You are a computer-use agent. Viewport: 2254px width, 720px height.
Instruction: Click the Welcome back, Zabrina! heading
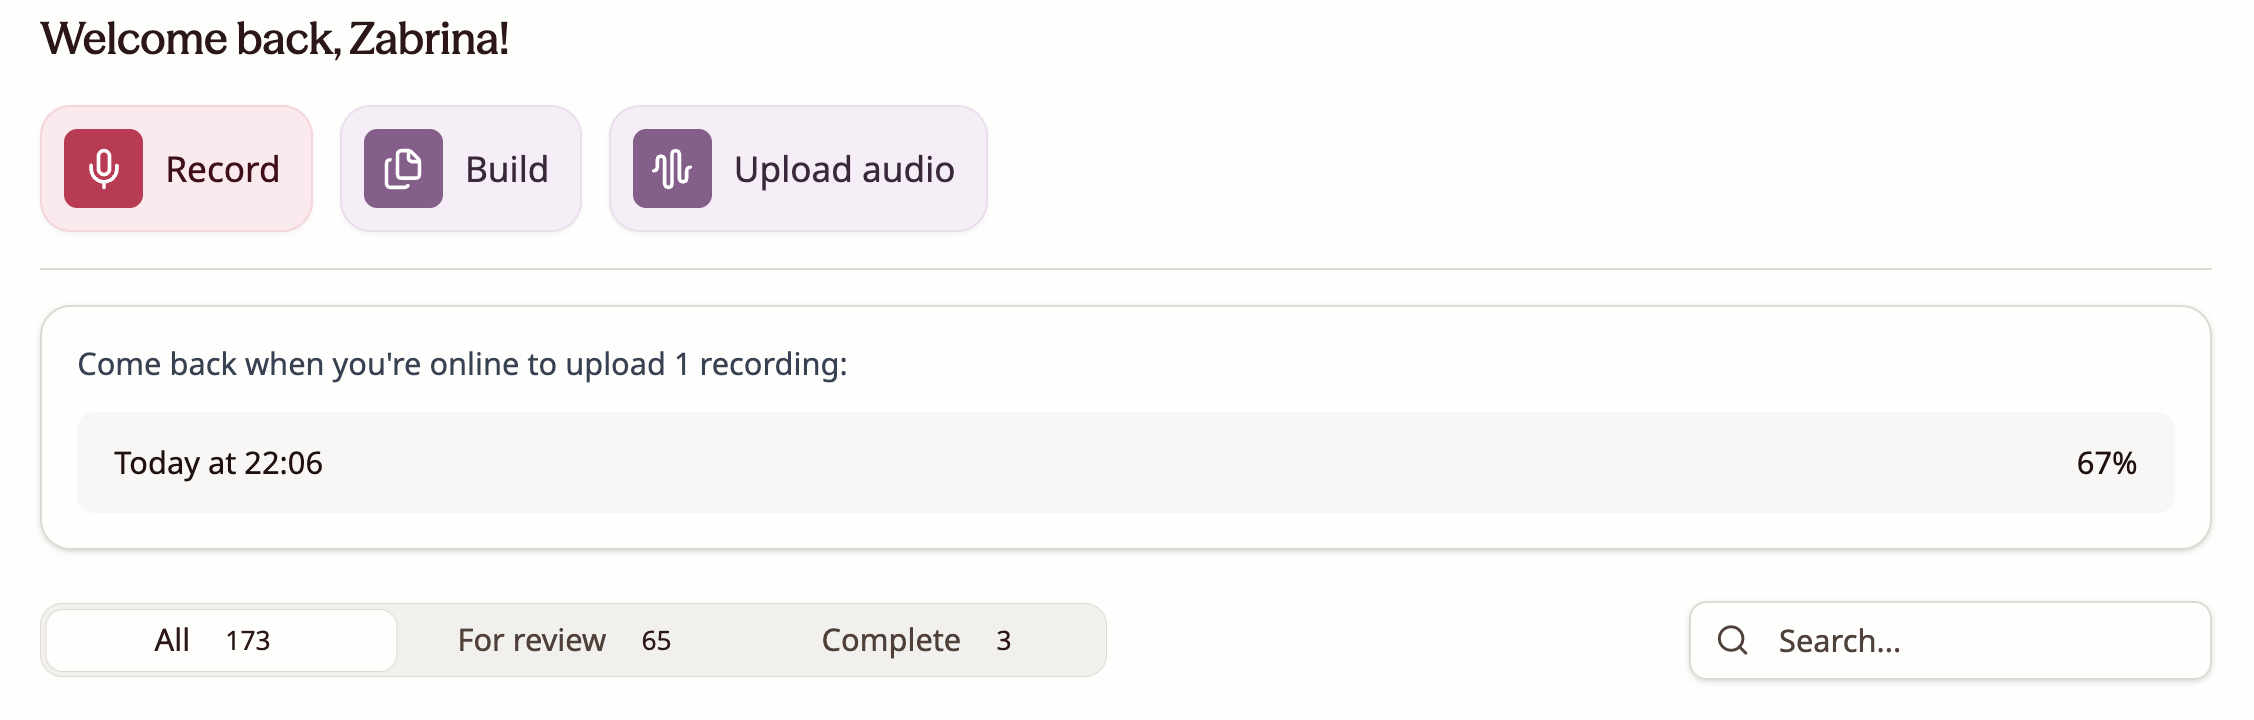tap(275, 39)
